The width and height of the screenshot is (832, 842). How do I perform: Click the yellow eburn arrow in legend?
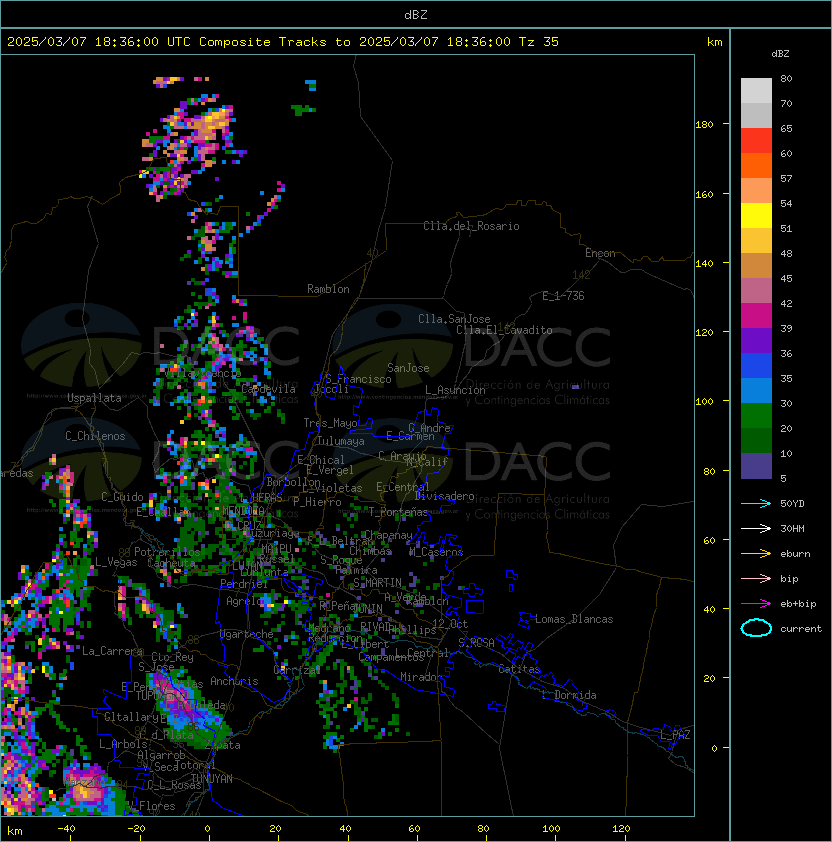[x=756, y=554]
